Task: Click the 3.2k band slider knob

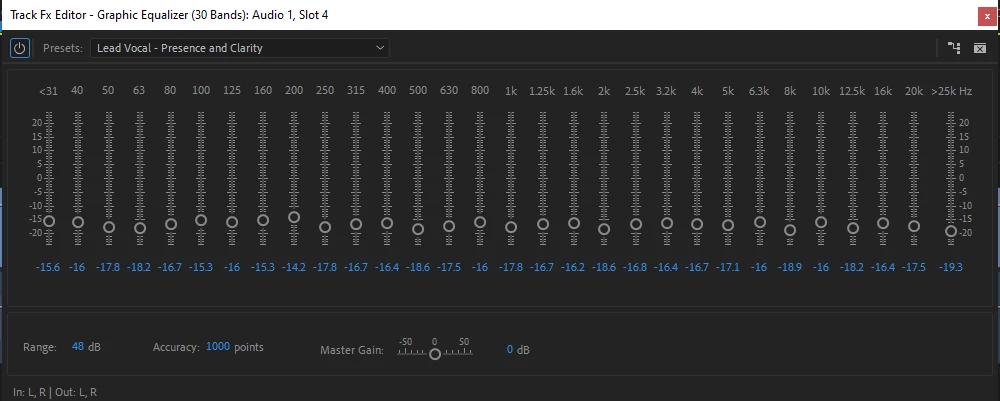Action: (667, 224)
